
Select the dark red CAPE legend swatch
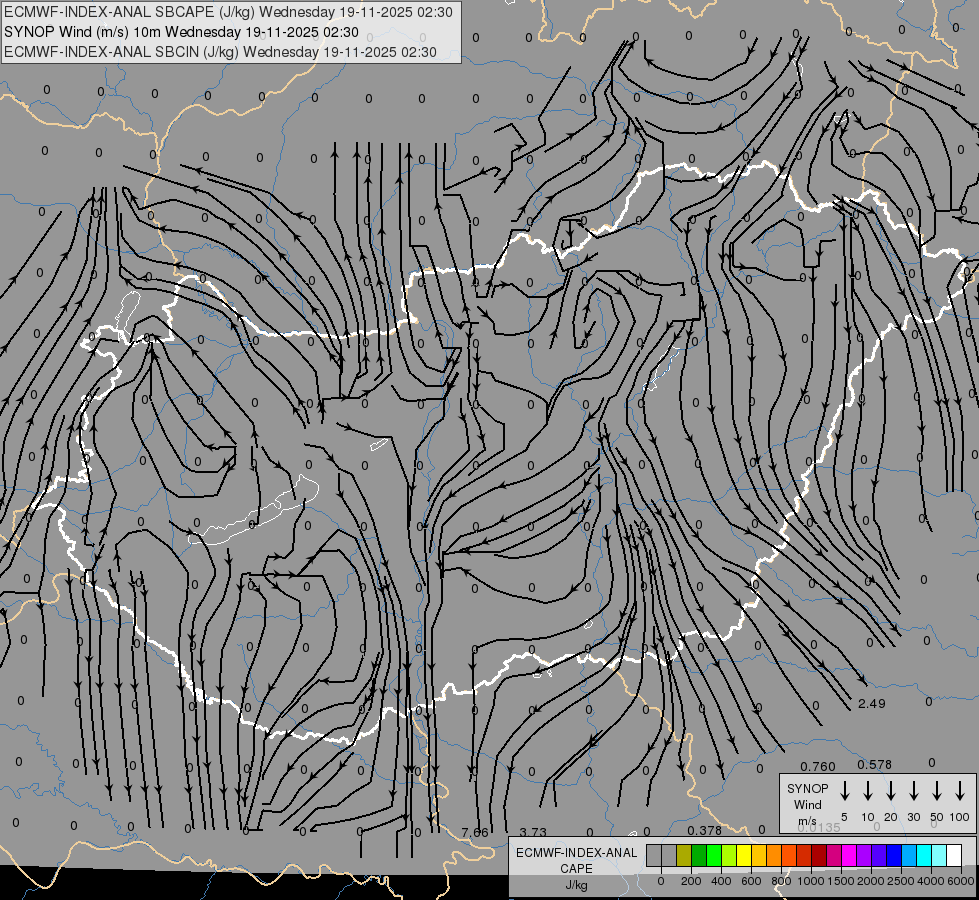820,855
